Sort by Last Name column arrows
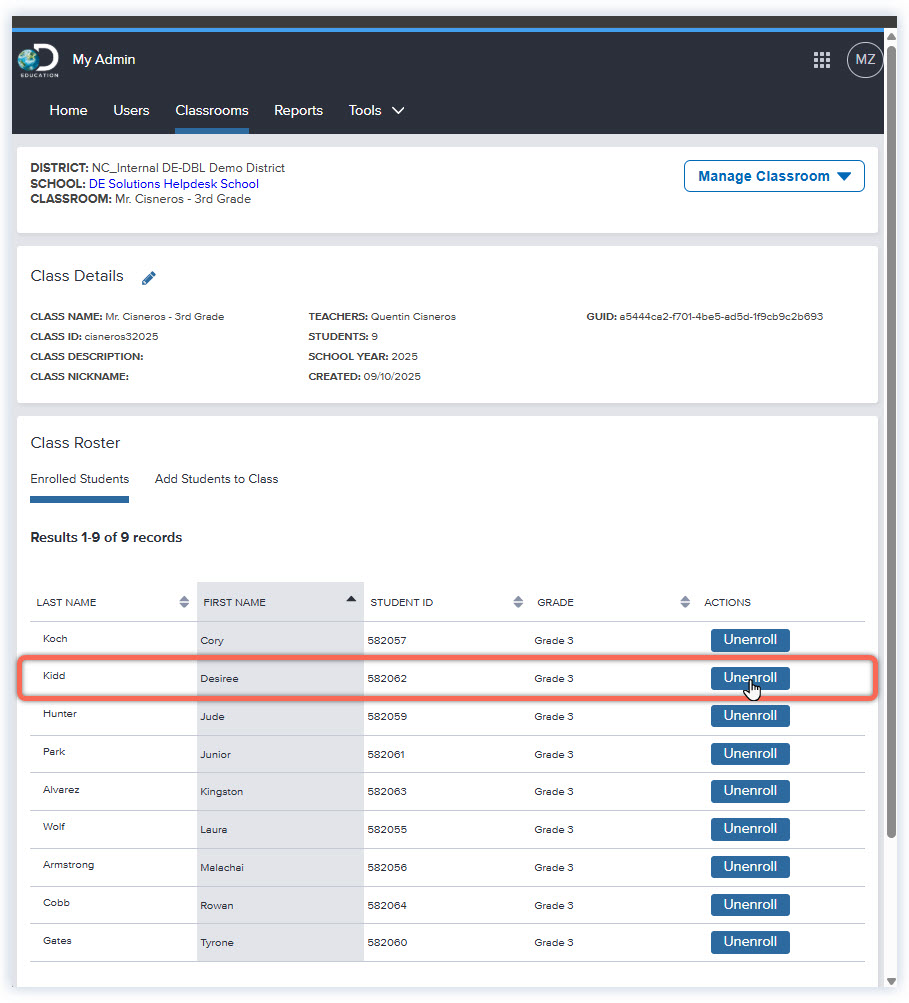909x1003 pixels. tap(184, 602)
